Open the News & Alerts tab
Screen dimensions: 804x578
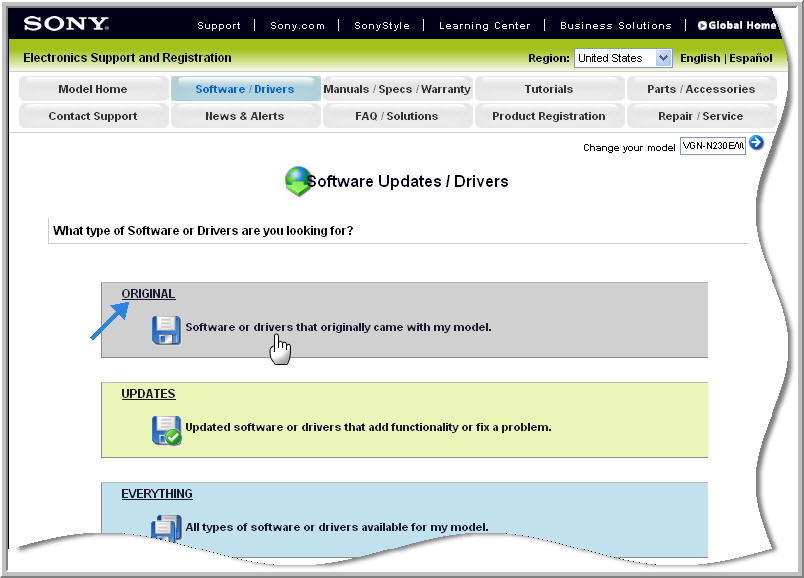tap(245, 116)
